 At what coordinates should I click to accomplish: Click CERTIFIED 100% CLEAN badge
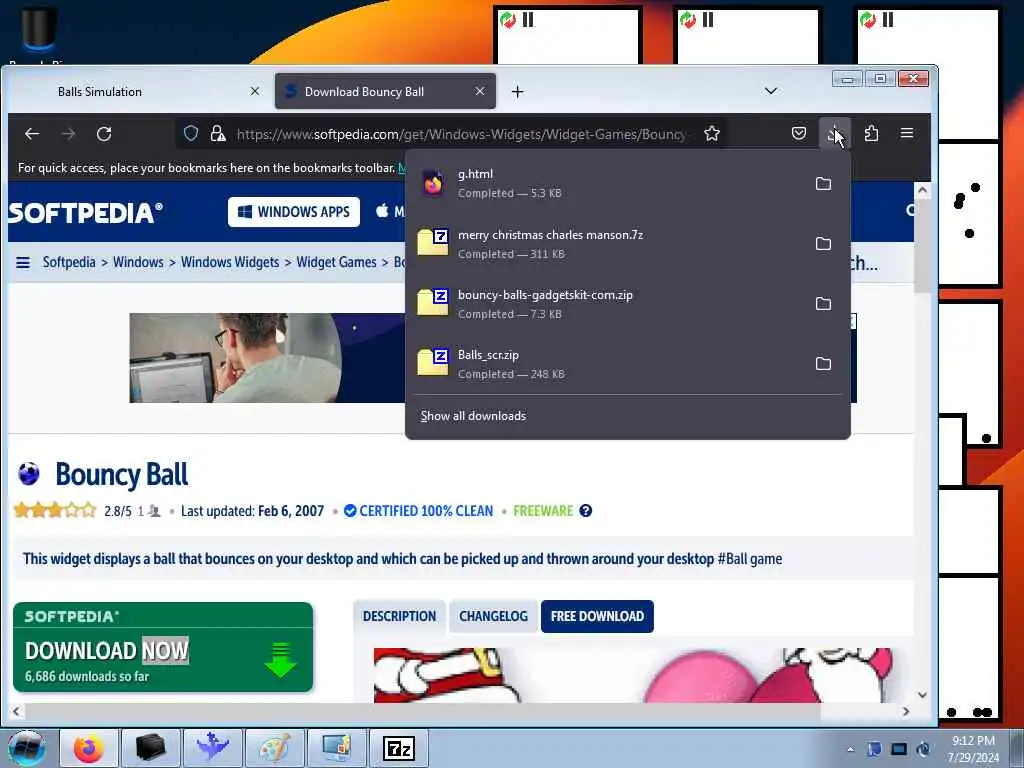(419, 511)
